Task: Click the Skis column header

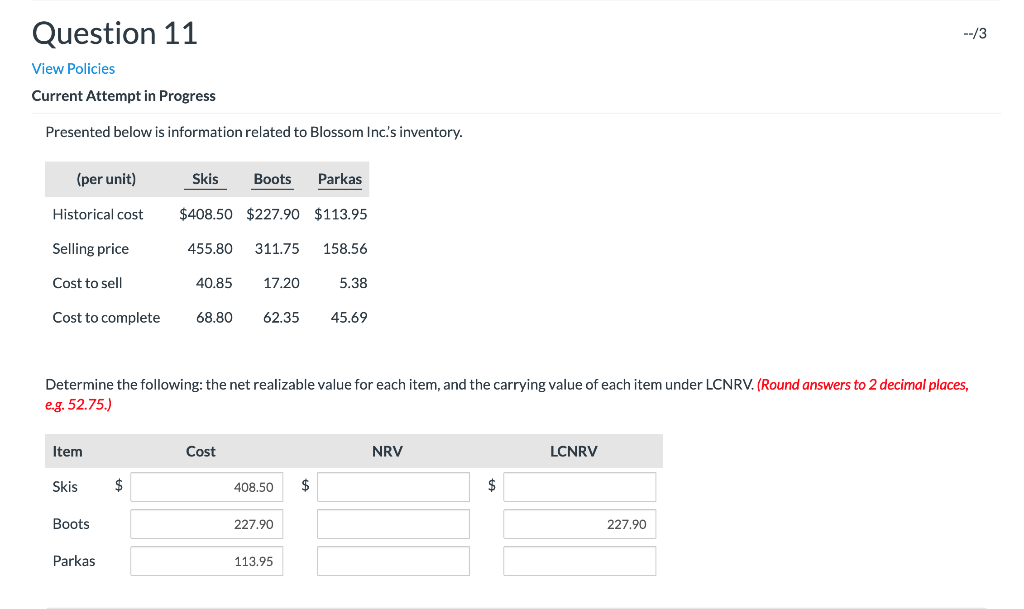Action: pos(204,179)
